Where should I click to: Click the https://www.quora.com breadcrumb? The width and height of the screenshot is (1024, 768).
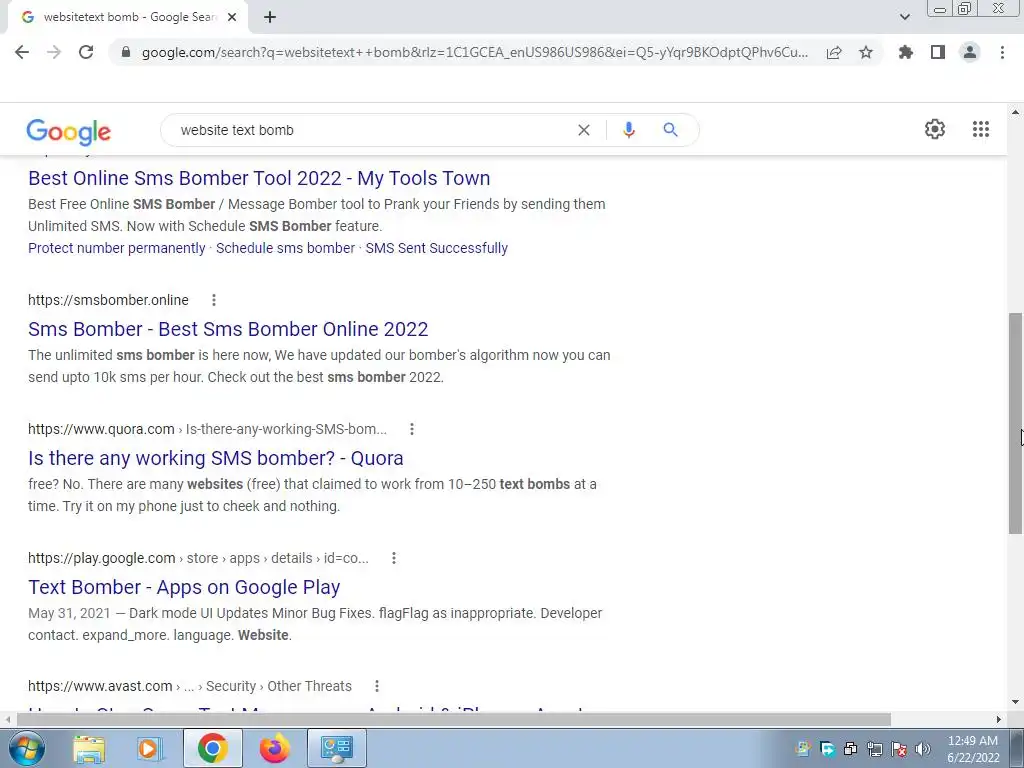(207, 429)
